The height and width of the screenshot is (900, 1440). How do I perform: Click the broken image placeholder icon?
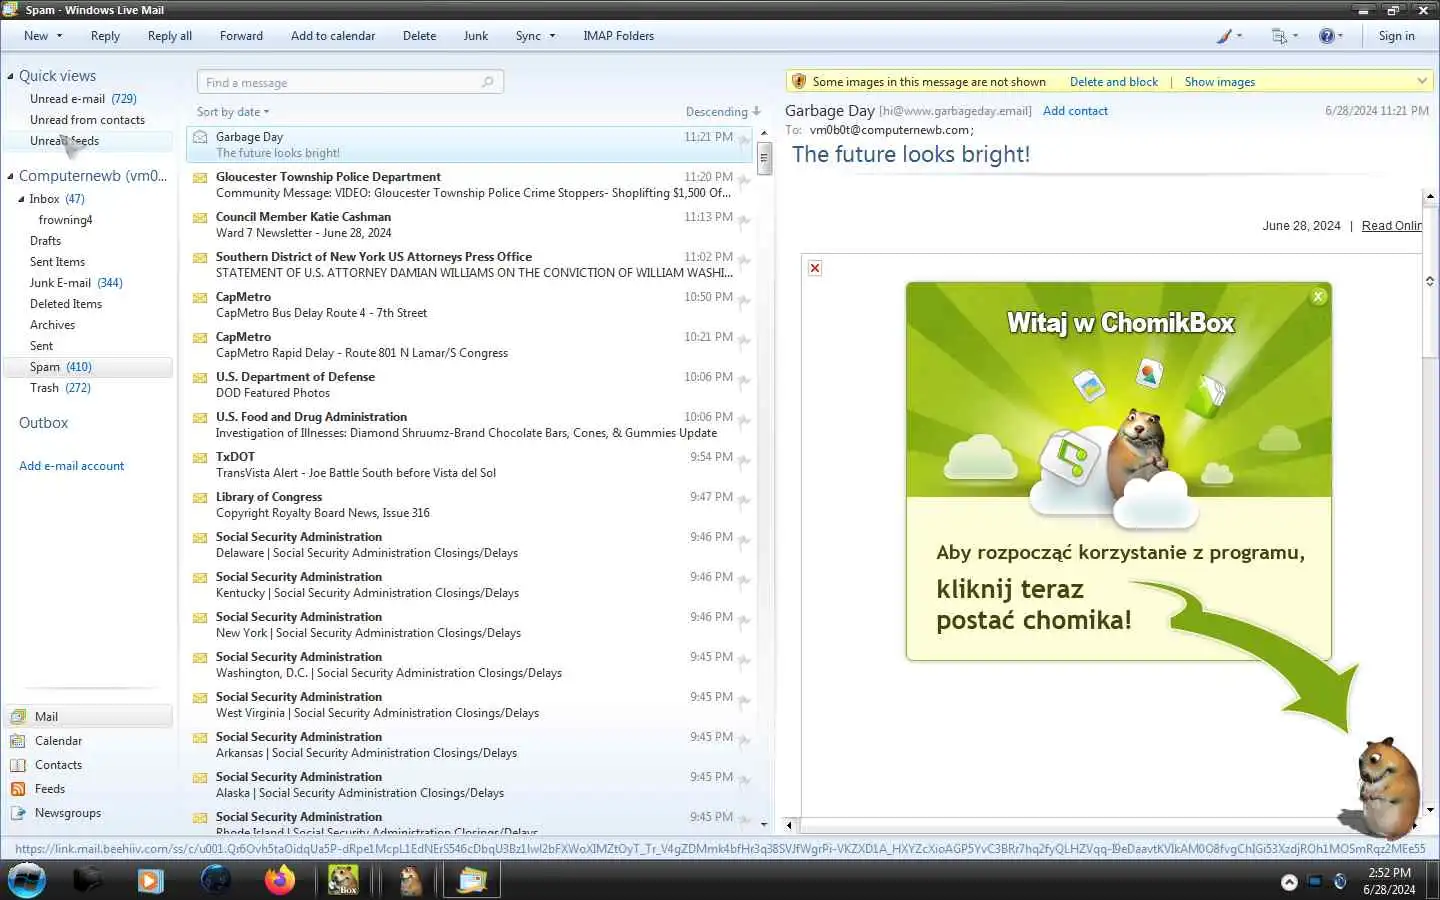[x=815, y=268]
